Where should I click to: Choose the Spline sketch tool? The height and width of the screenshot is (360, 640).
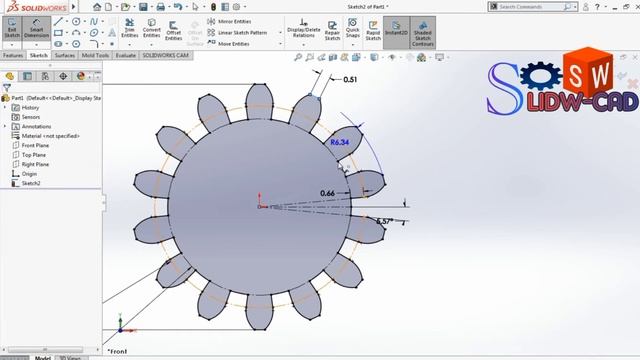[94, 22]
